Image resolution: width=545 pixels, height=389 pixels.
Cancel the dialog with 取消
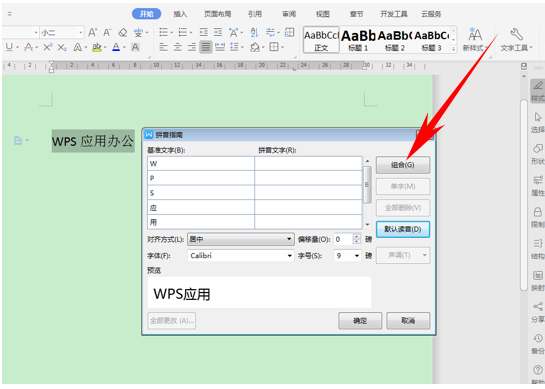[408, 321]
